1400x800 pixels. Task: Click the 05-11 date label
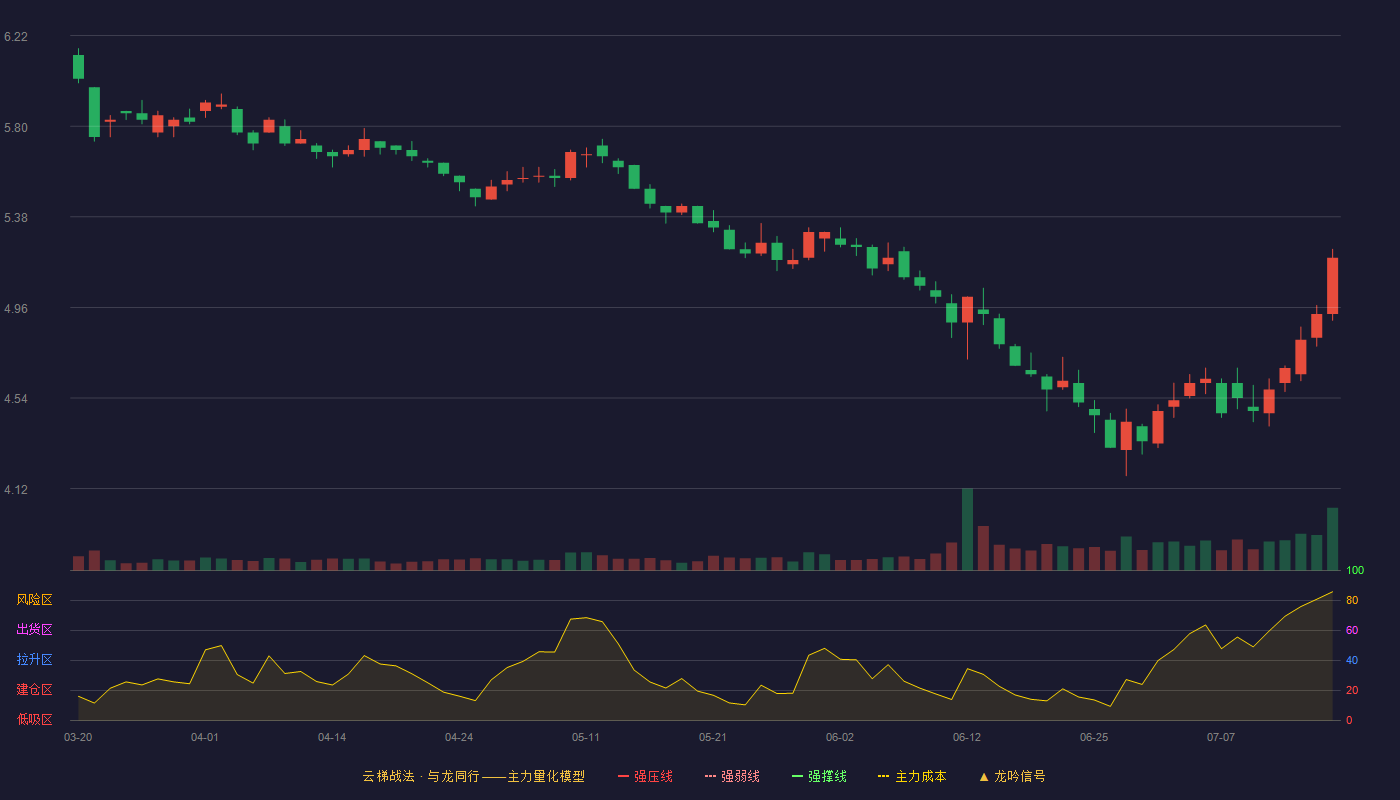pos(586,737)
